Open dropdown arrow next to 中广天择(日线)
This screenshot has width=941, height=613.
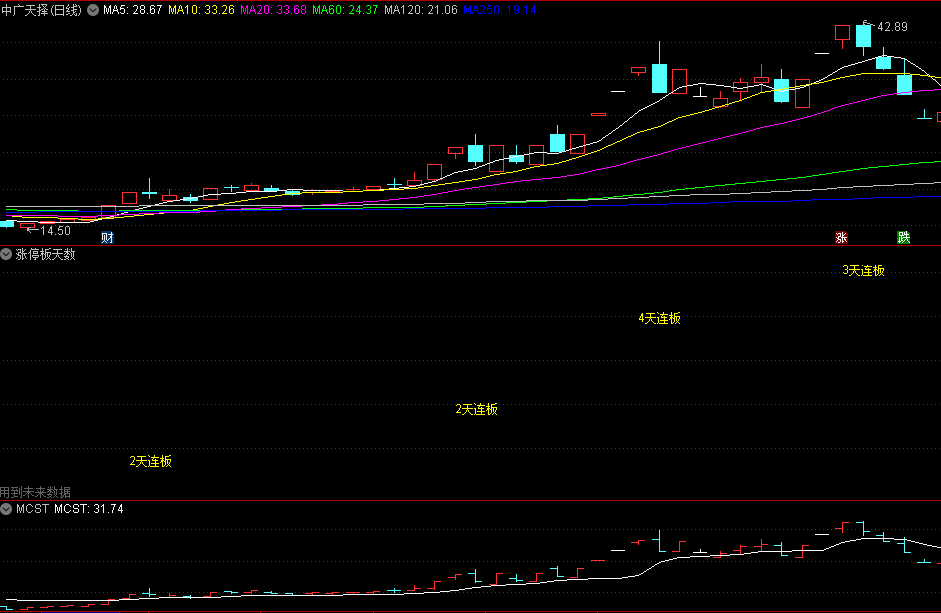tap(93, 10)
